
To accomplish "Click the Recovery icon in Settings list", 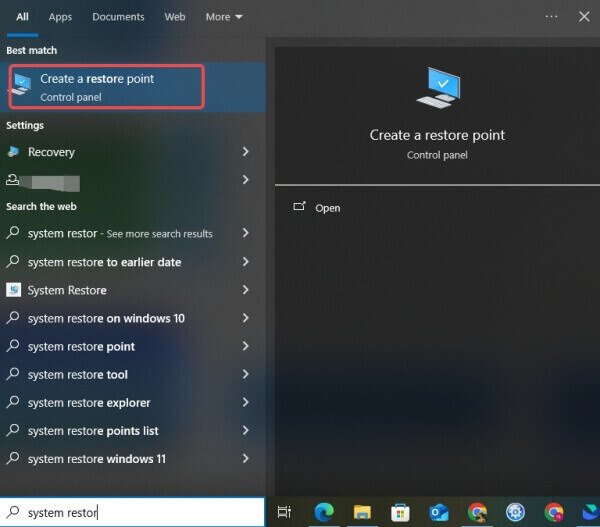I will pyautogui.click(x=13, y=152).
